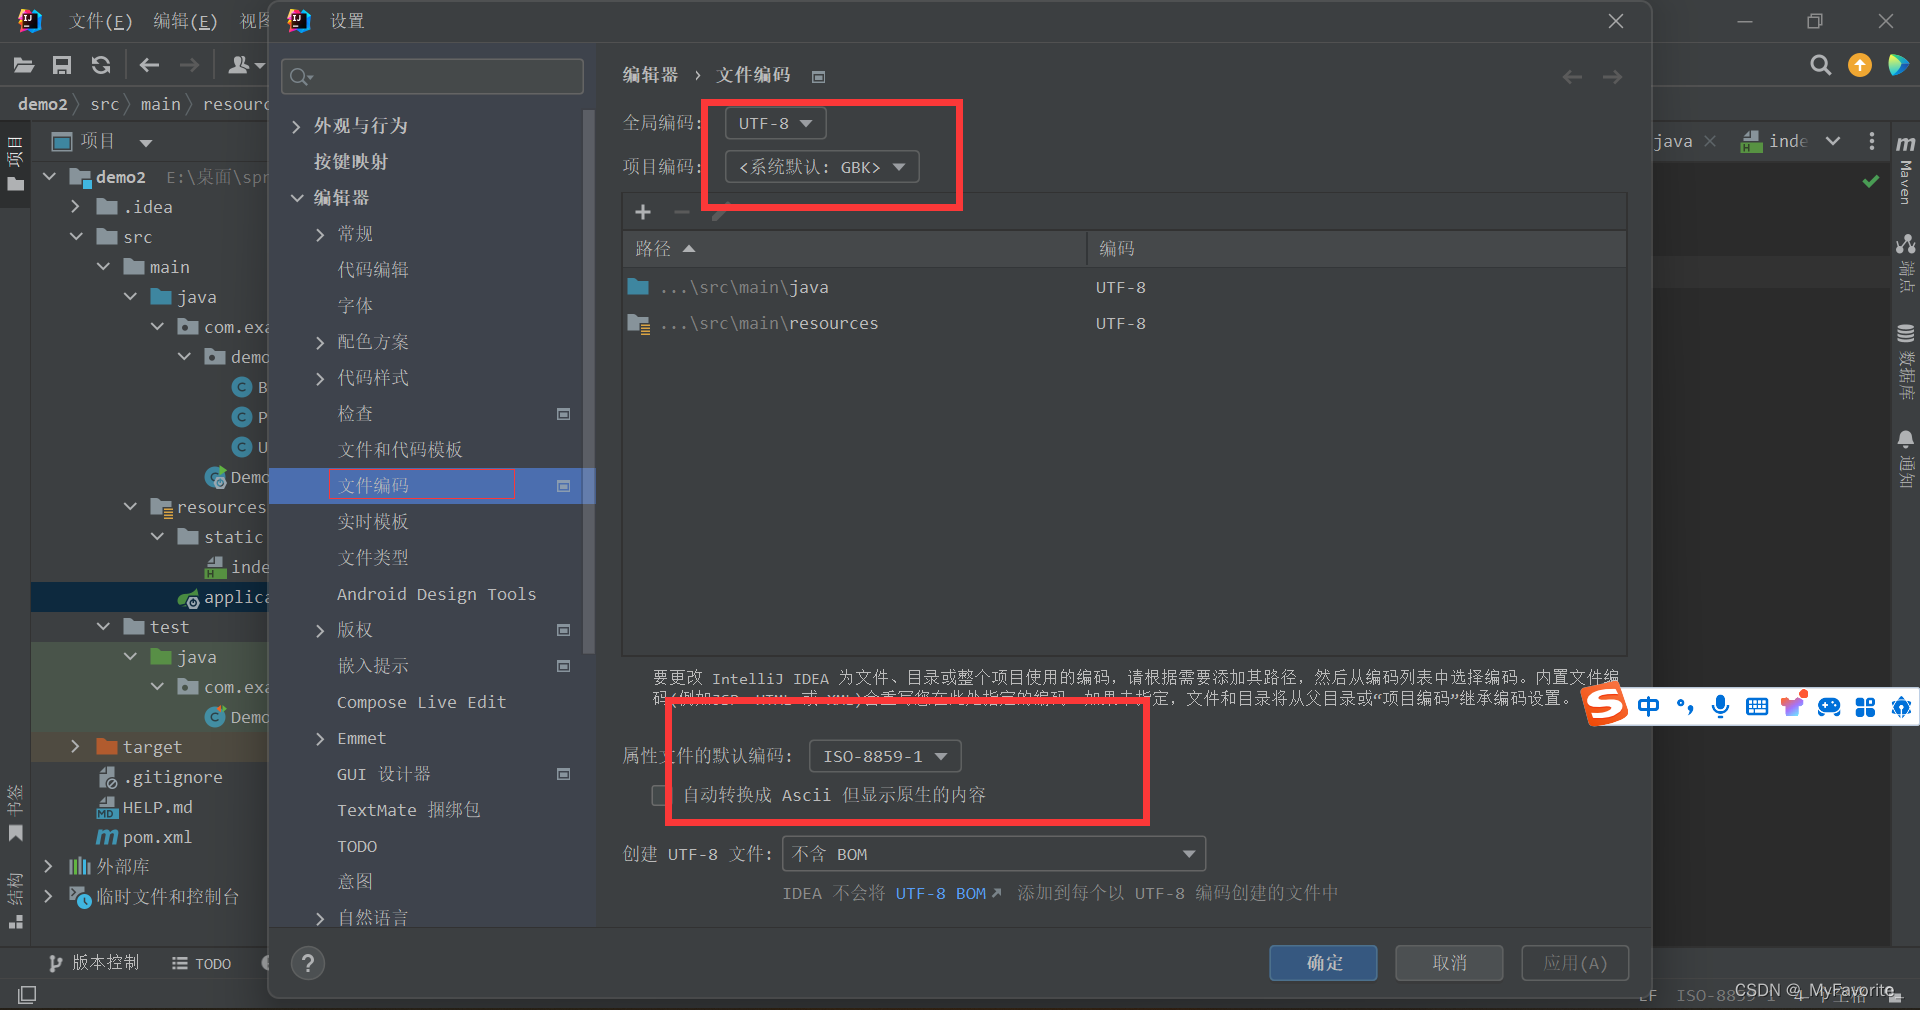Click the 应用(A) button
Image resolution: width=1920 pixels, height=1010 pixels.
tap(1575, 963)
